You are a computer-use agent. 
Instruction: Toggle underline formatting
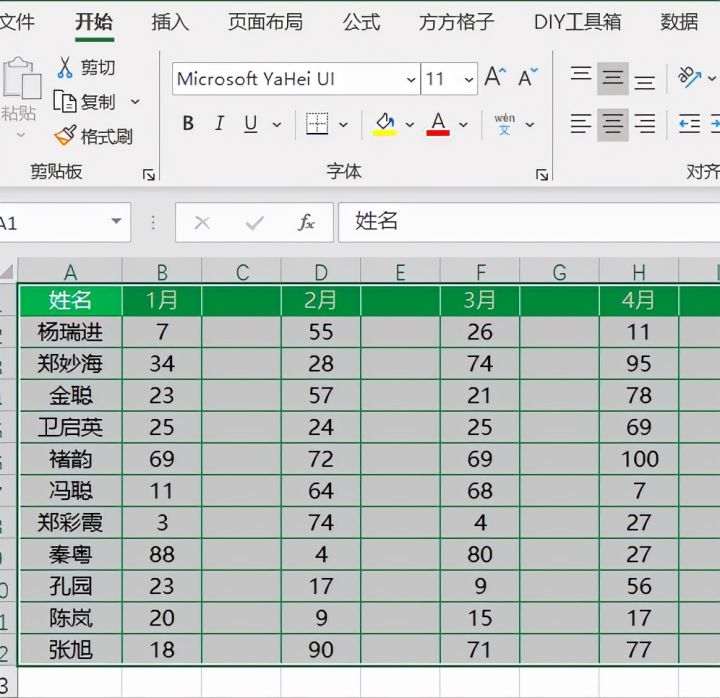(x=251, y=124)
